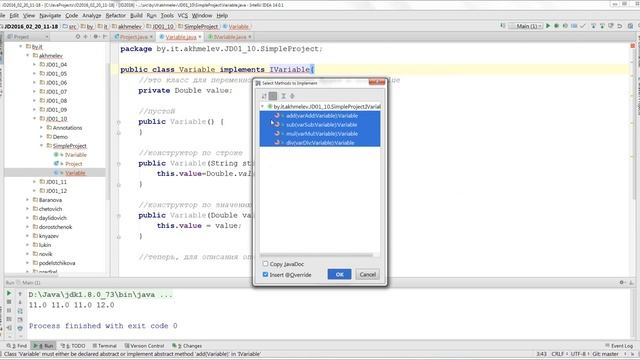Click the Git: master branch in status bar

pos(605,354)
